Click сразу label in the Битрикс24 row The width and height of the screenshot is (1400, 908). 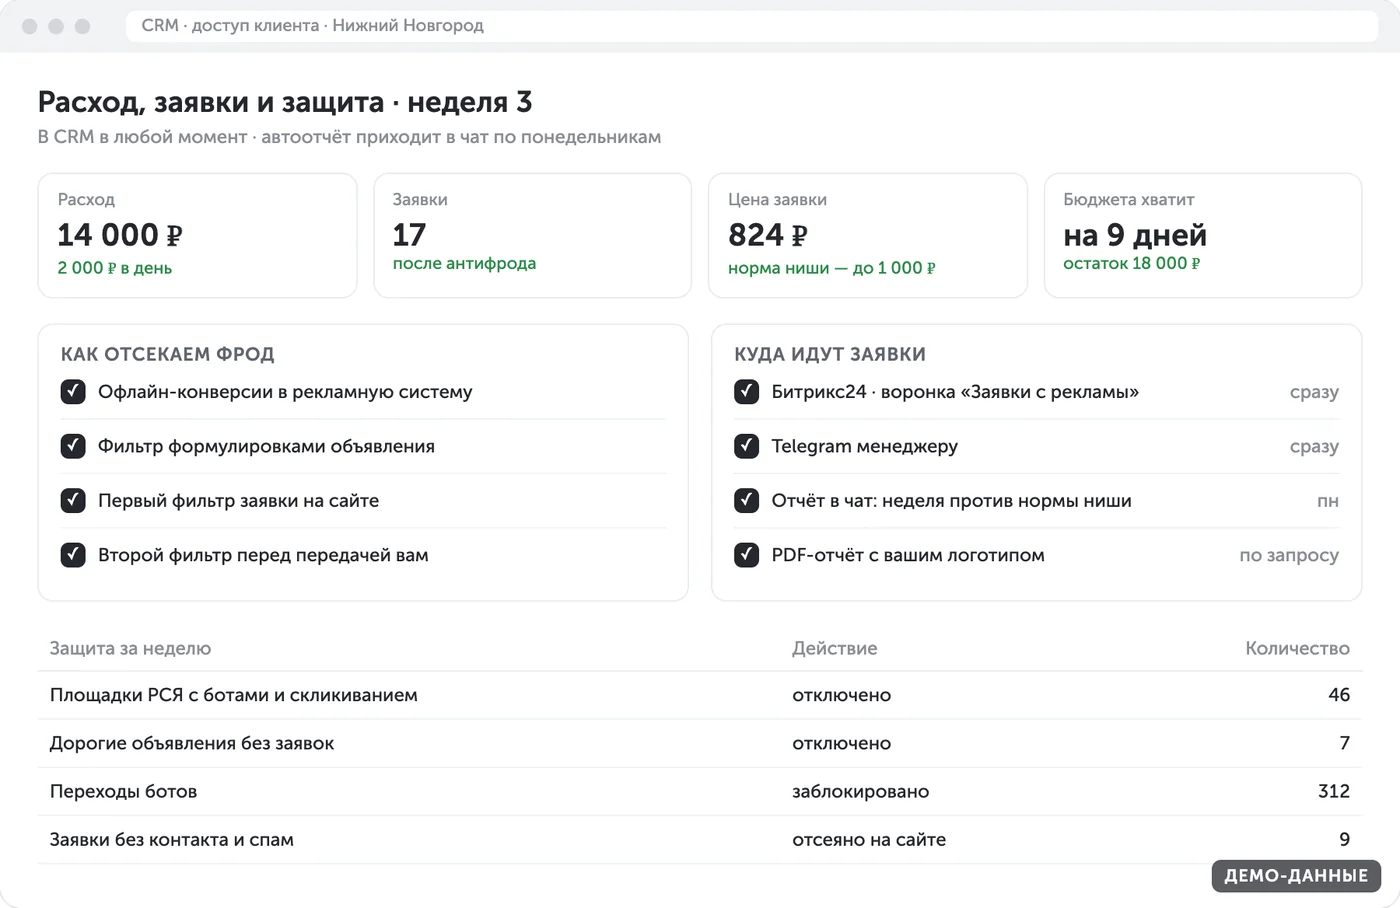[x=1314, y=392]
